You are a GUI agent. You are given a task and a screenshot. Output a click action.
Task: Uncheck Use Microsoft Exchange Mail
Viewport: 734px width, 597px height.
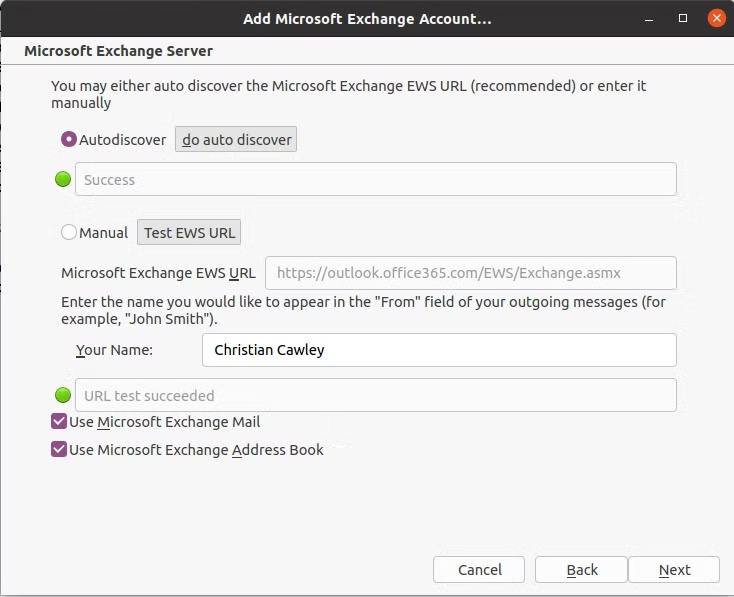[x=59, y=421]
